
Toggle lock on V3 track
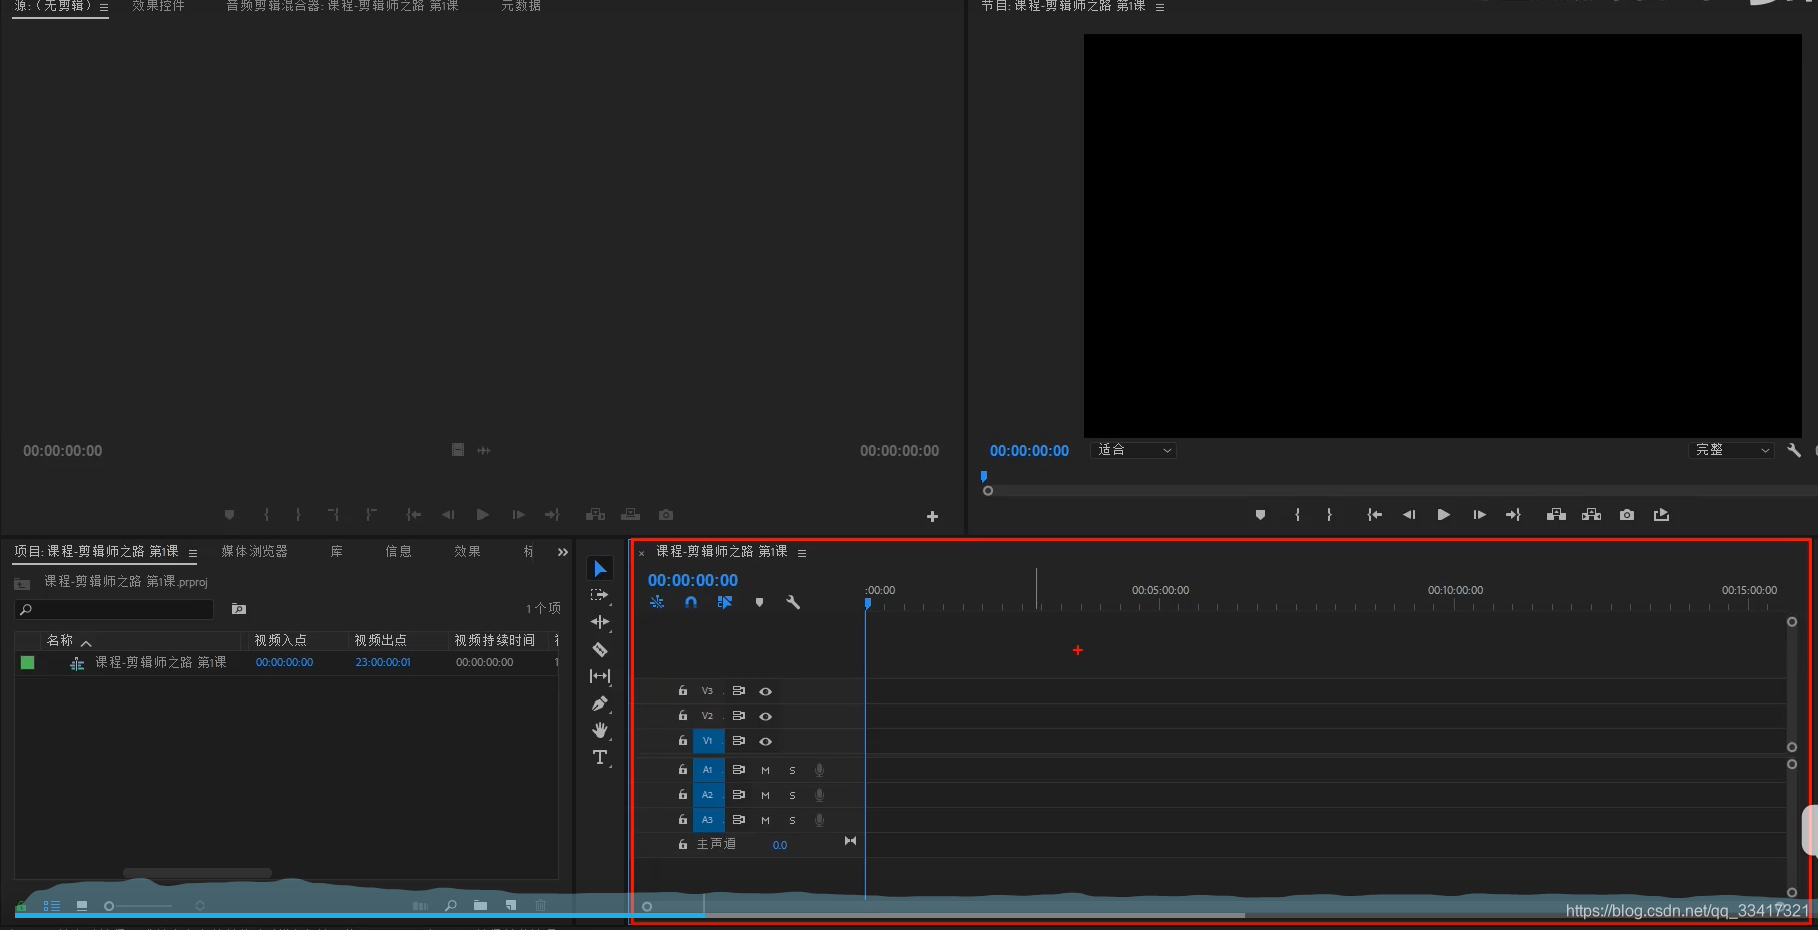[x=683, y=691]
